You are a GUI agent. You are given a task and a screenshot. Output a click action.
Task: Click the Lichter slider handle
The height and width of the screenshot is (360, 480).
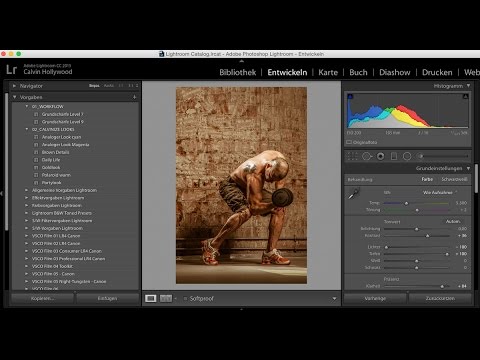[386, 247]
